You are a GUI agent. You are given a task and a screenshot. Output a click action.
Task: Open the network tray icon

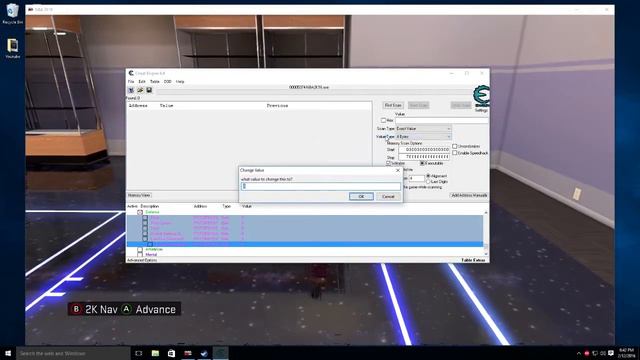pyautogui.click(x=595, y=353)
